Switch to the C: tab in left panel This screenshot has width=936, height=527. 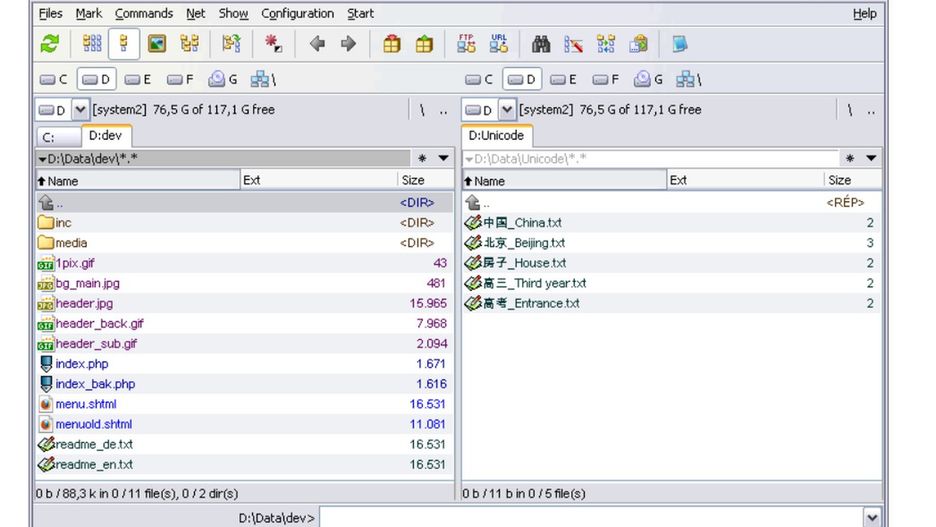pos(58,137)
